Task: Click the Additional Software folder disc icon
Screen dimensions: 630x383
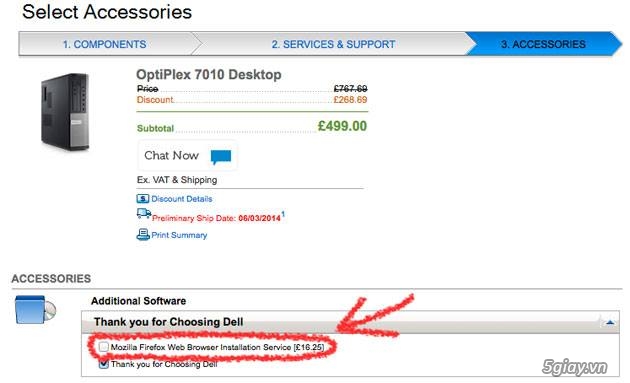Action: [35, 310]
